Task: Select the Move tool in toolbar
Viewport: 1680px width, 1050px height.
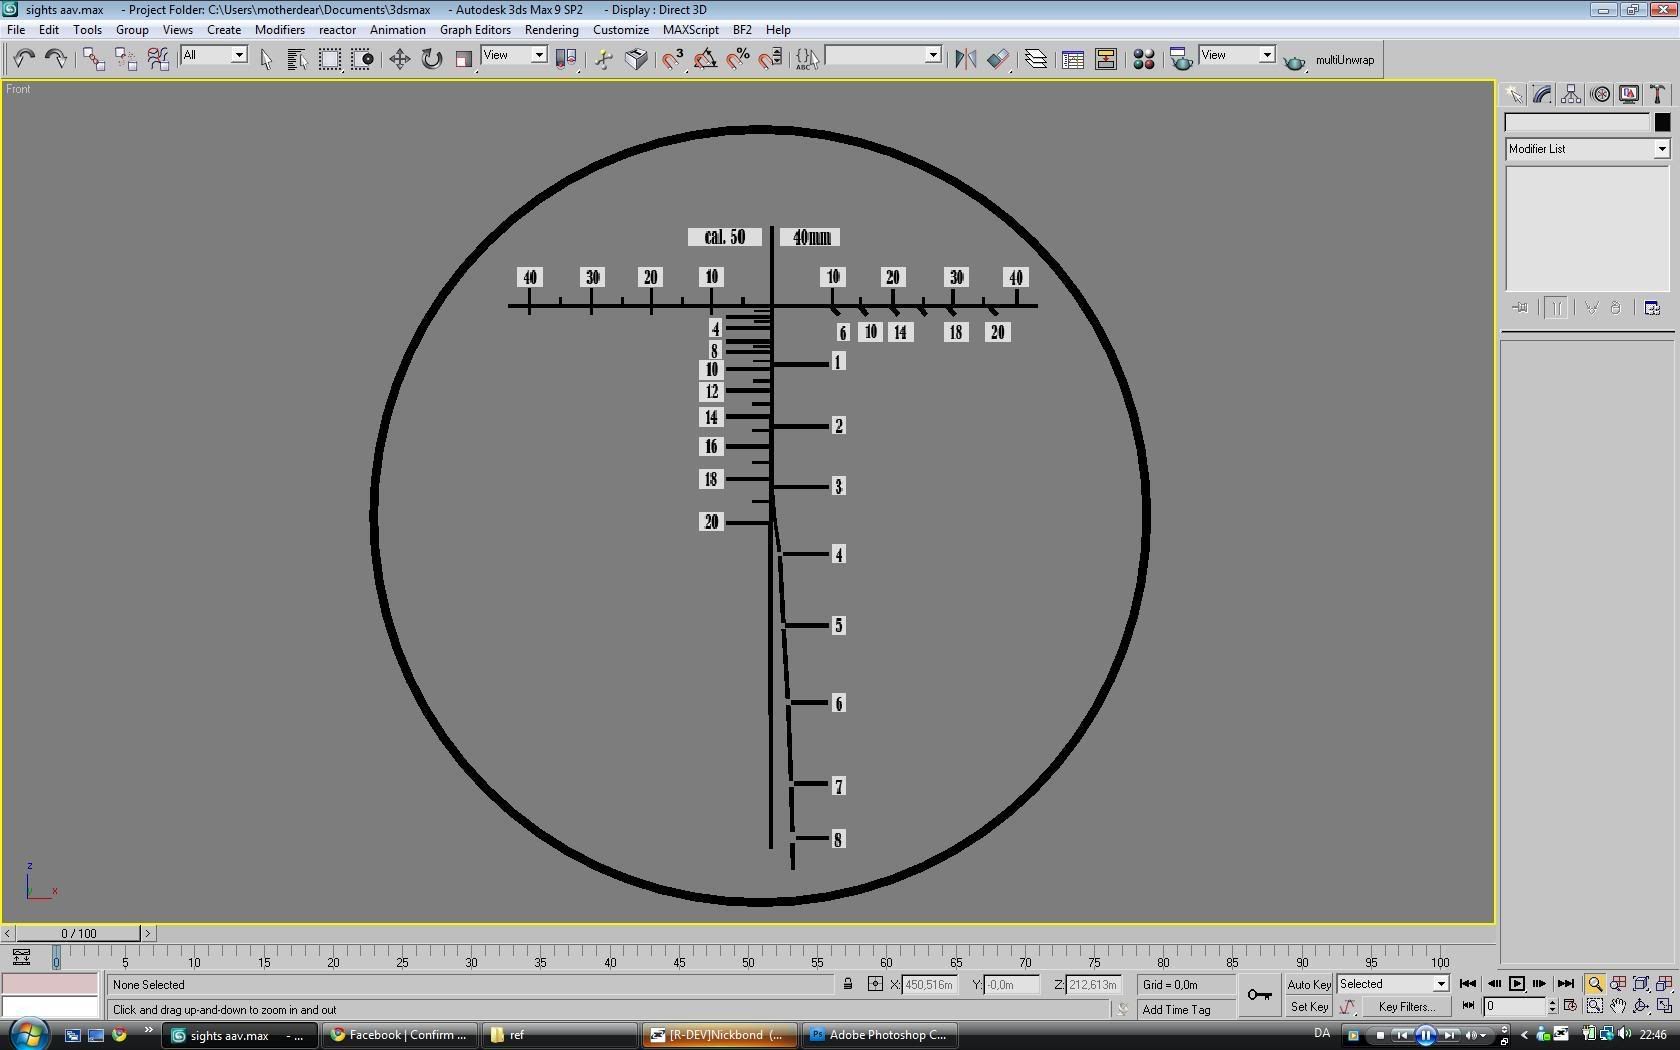Action: [399, 59]
